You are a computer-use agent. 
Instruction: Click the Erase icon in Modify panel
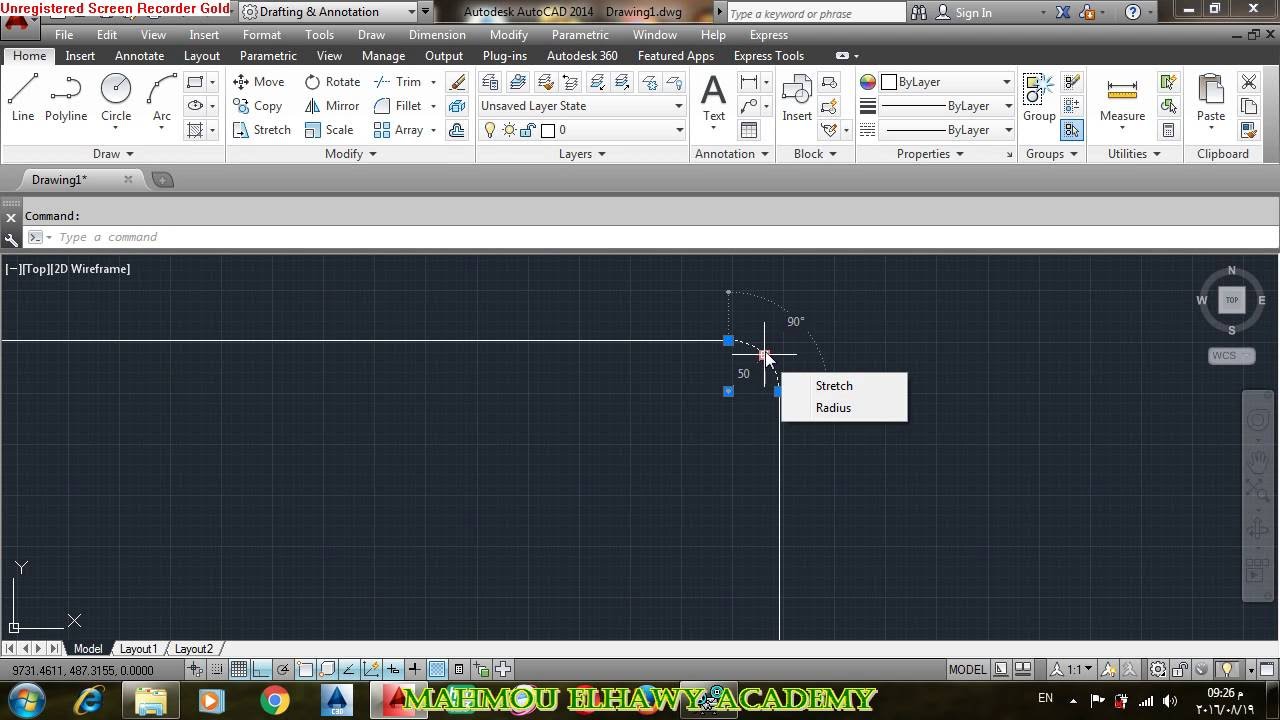tap(457, 82)
